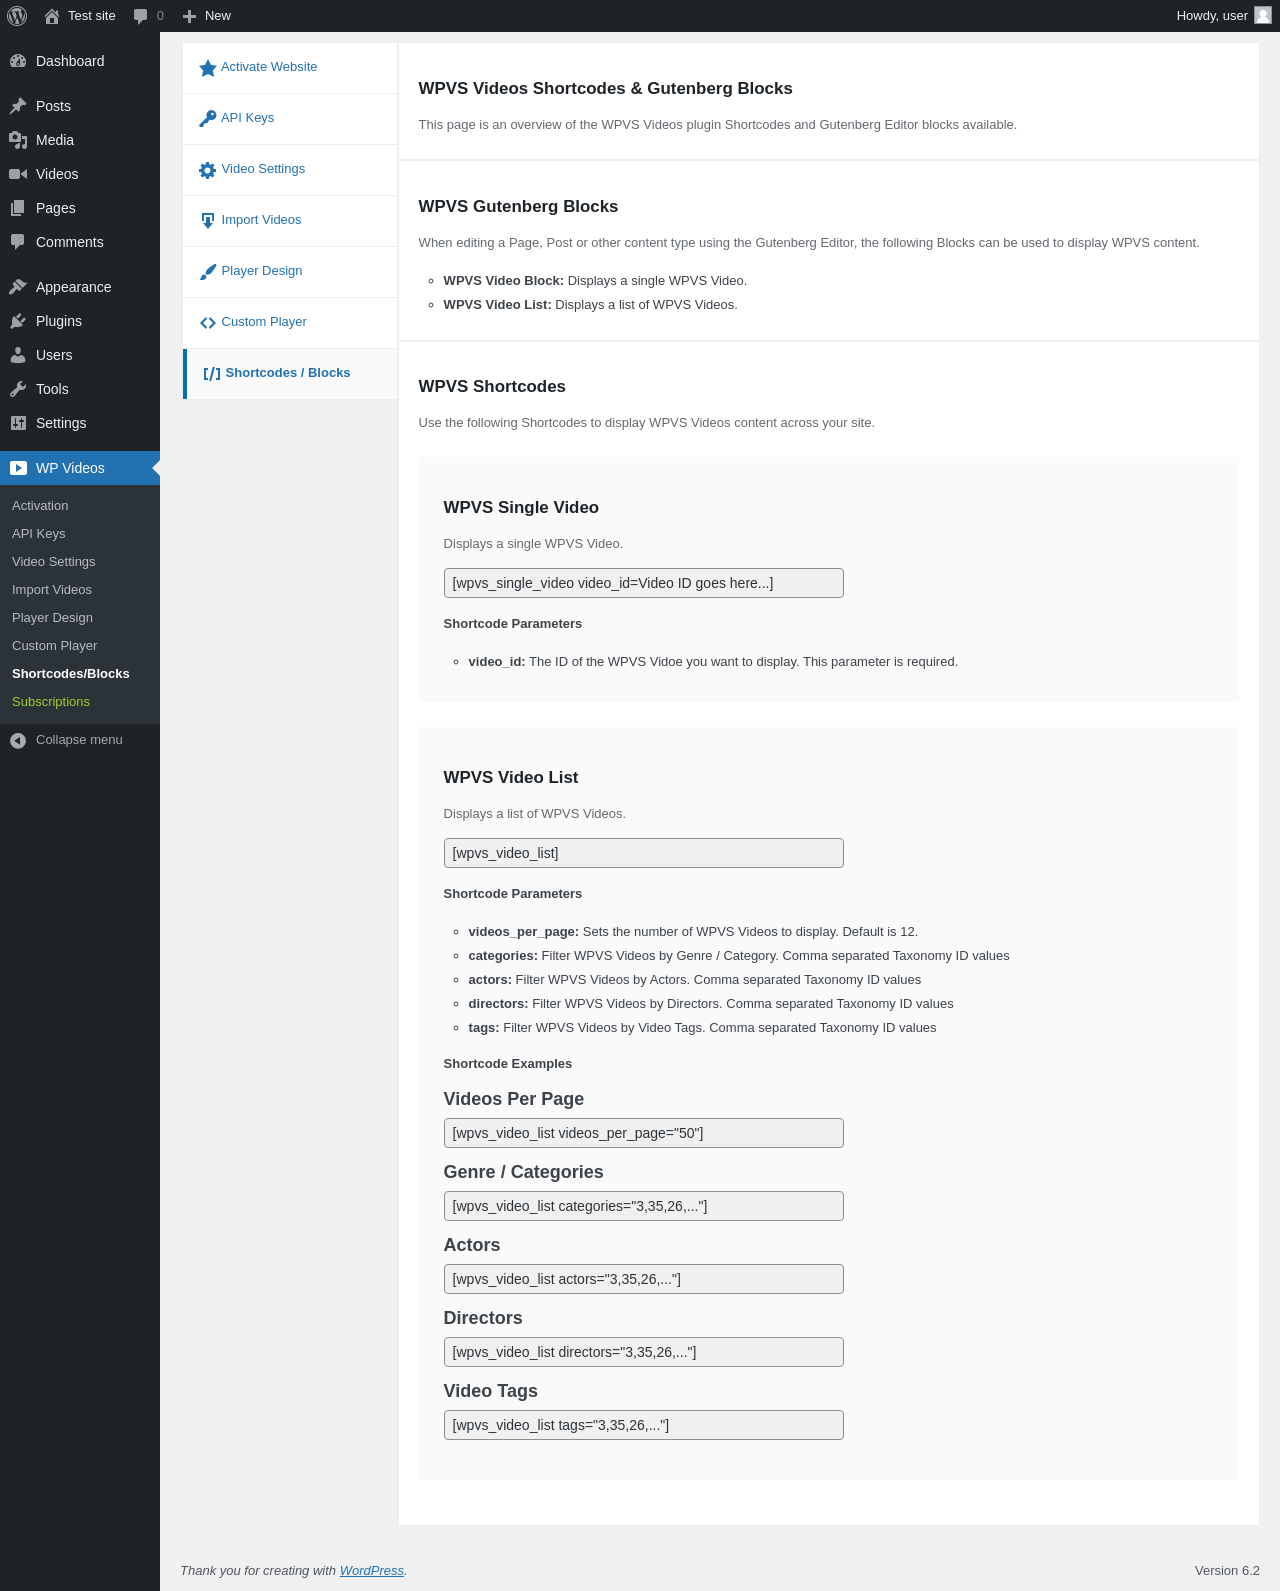Click the Import Videos download icon
Image resolution: width=1280 pixels, height=1591 pixels.
(x=208, y=220)
